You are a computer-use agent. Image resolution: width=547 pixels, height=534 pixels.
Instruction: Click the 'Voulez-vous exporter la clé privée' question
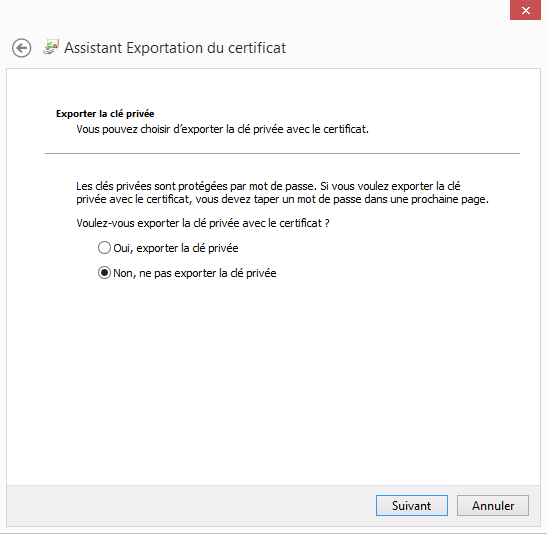pos(203,223)
